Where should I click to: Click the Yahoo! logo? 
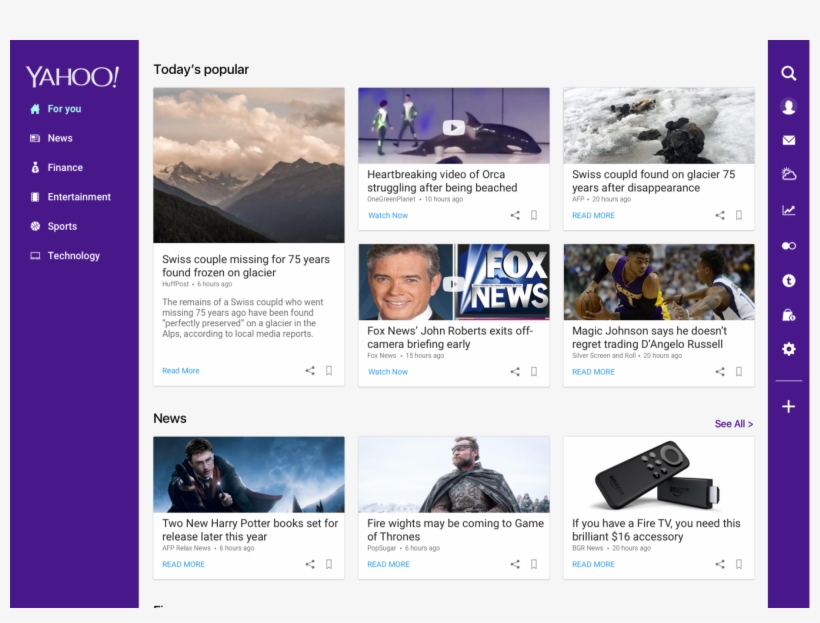[73, 76]
